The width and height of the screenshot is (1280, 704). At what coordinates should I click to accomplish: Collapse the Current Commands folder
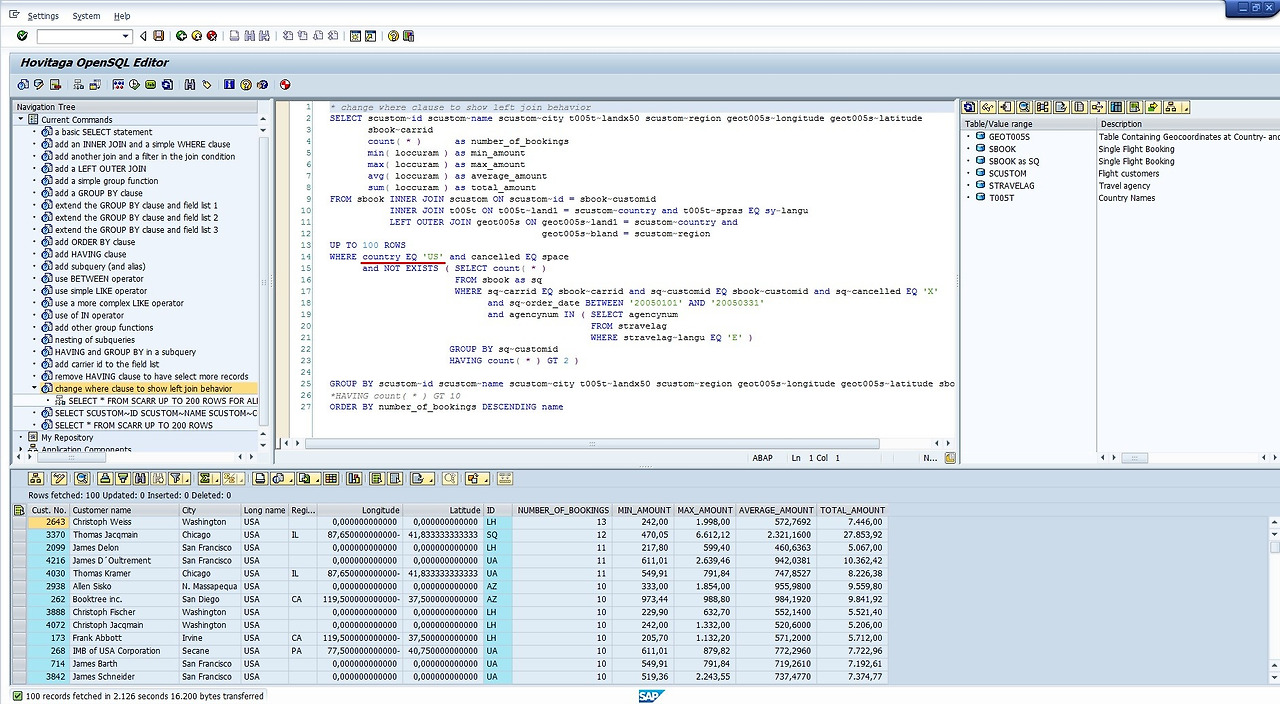[21, 120]
